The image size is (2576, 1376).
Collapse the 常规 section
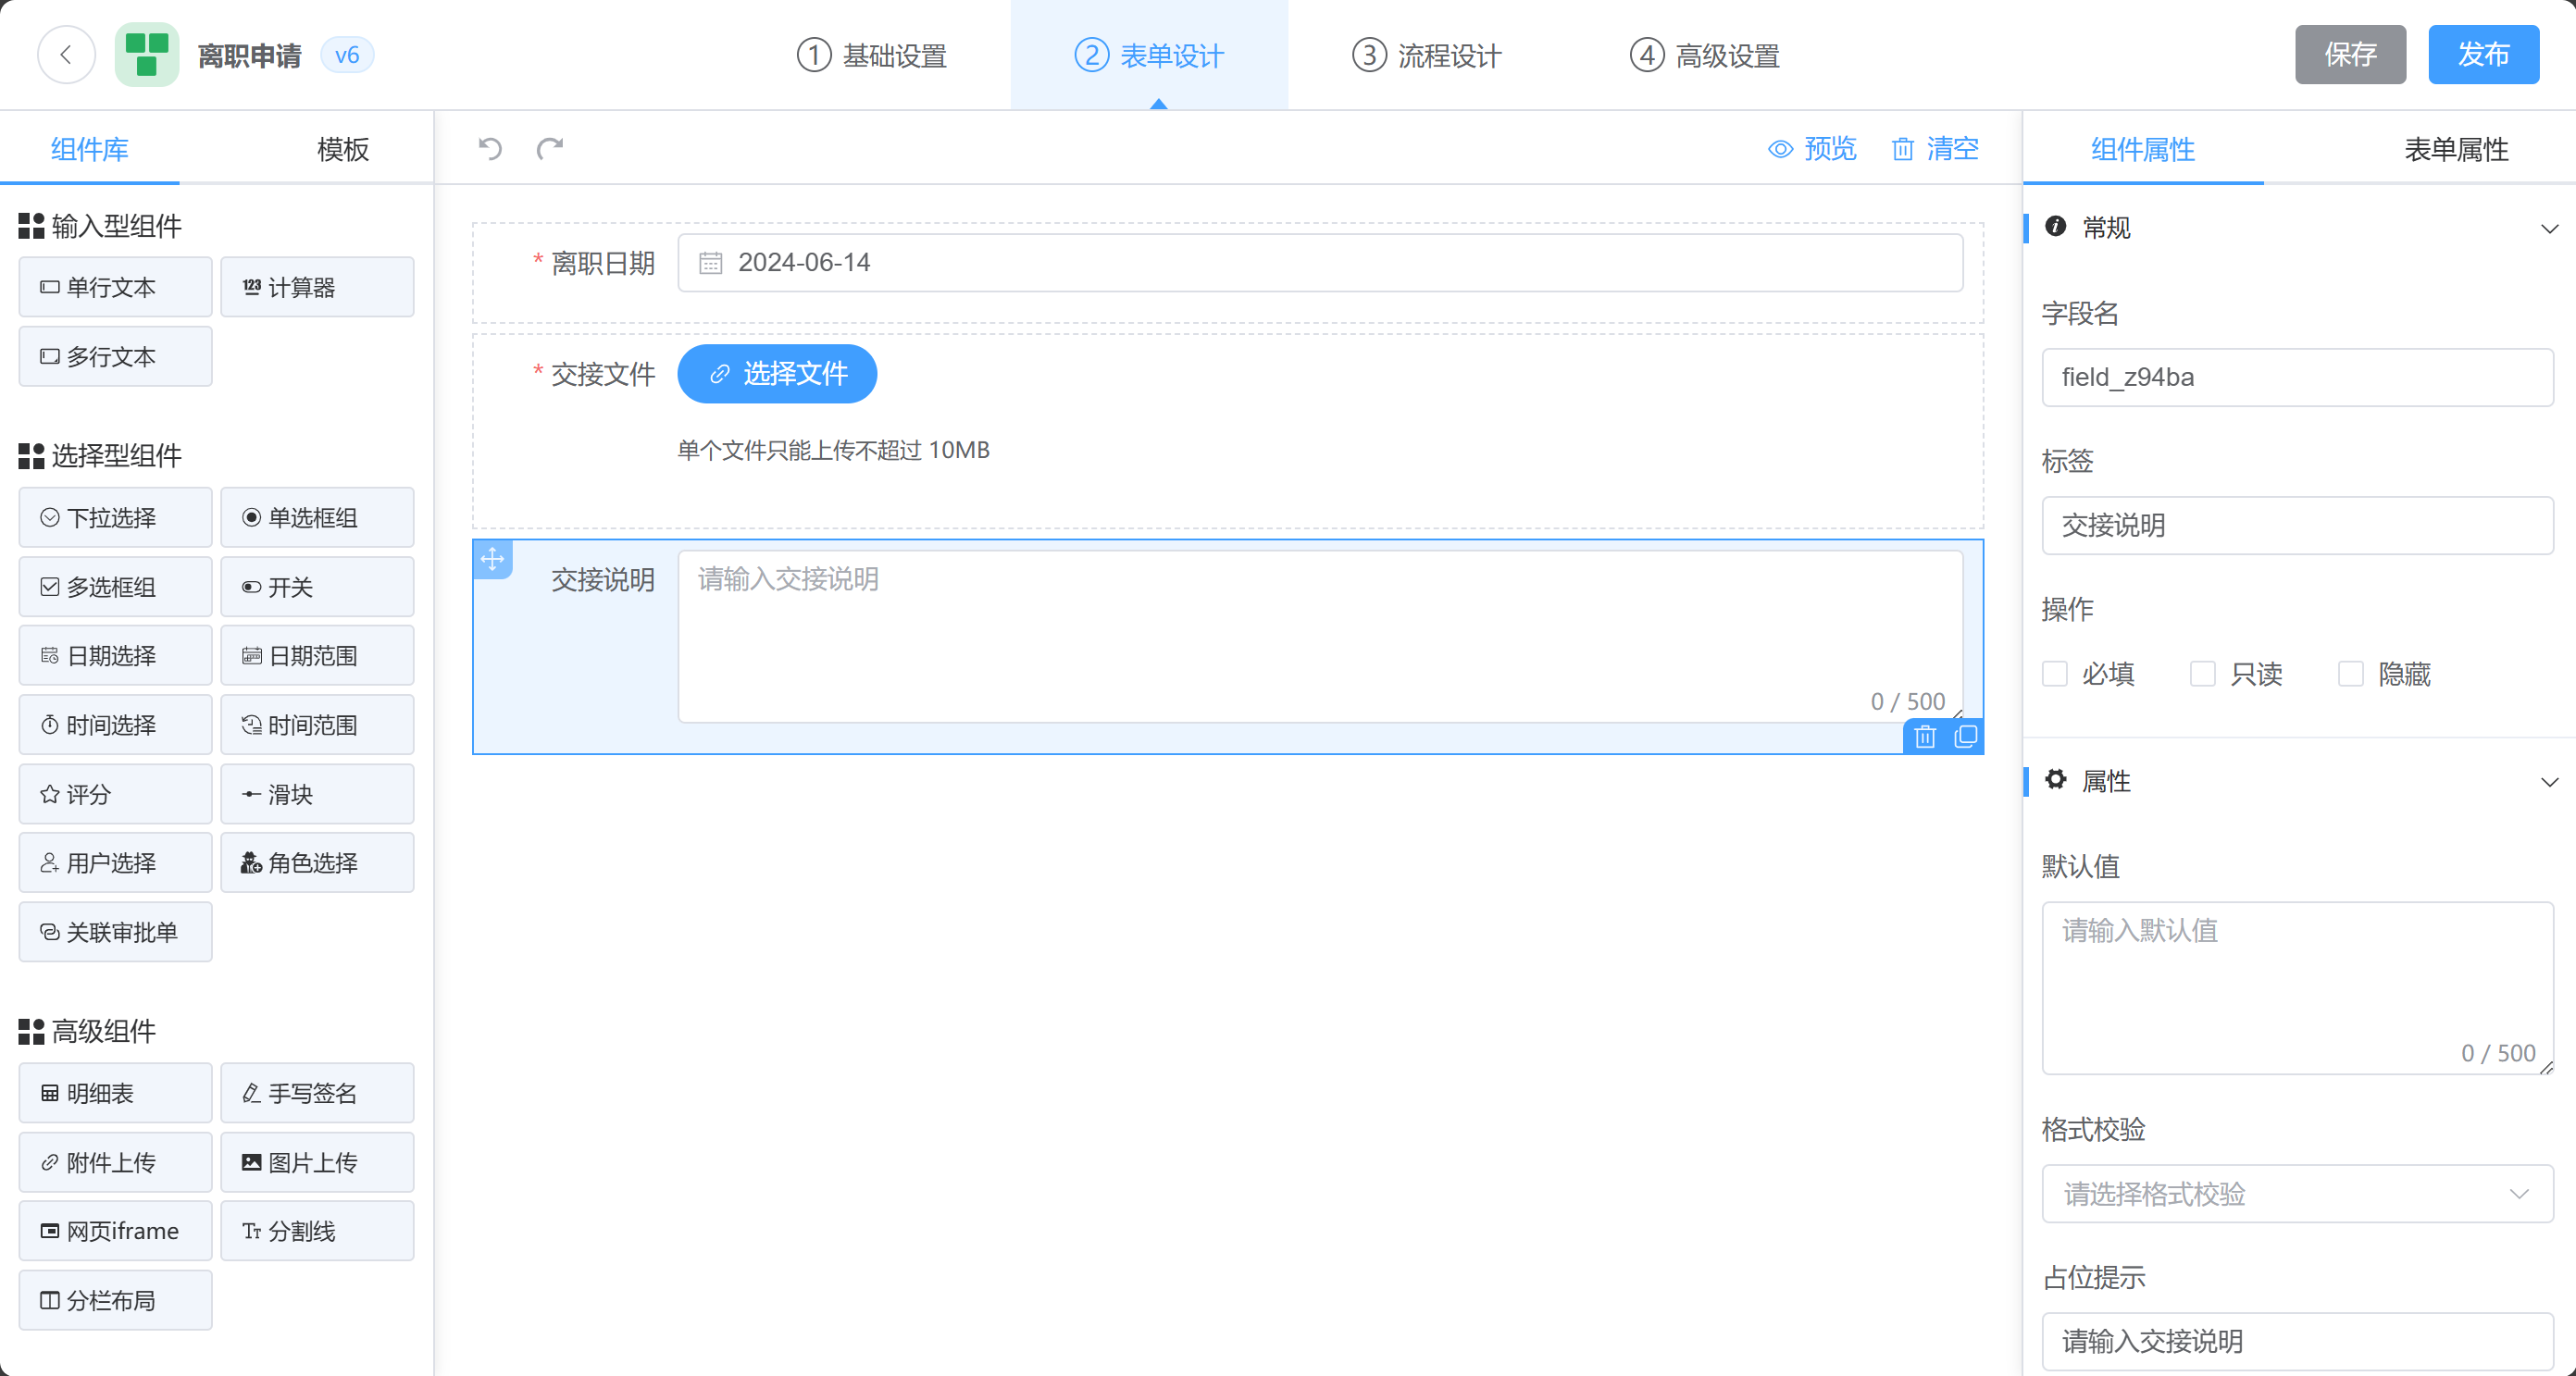2549,228
